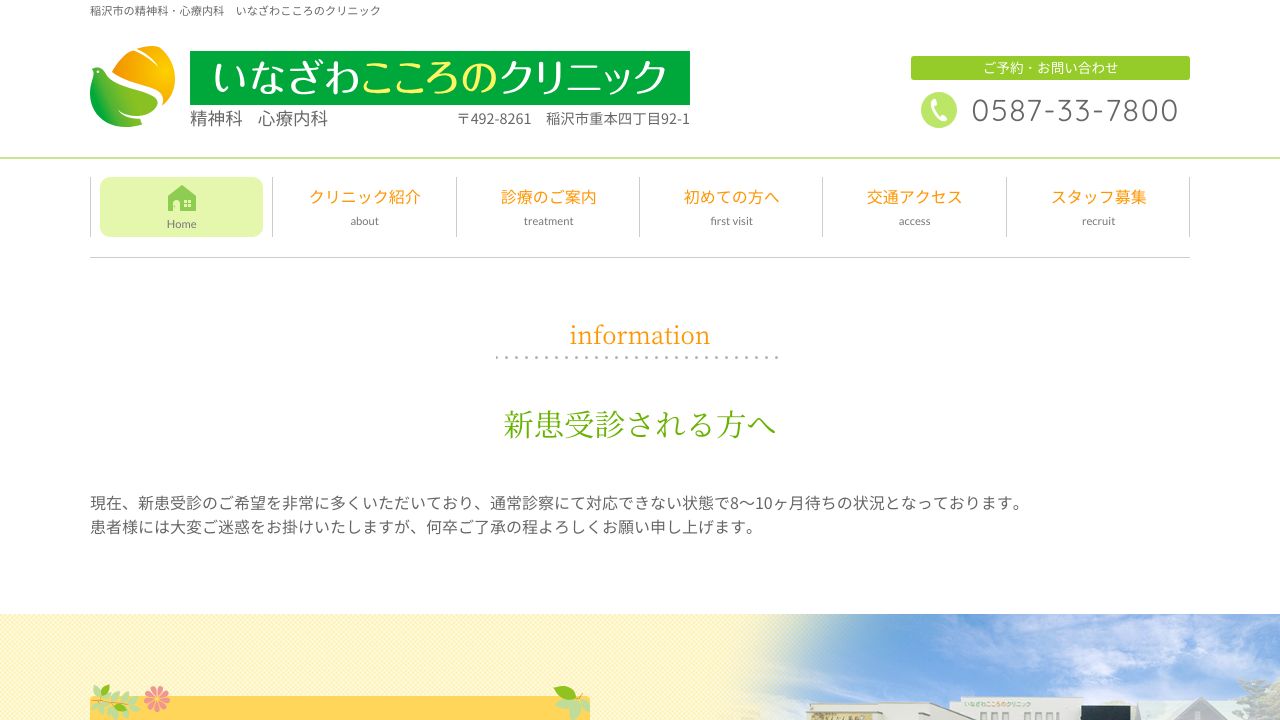Select the Home house icon in navigation

tap(181, 197)
